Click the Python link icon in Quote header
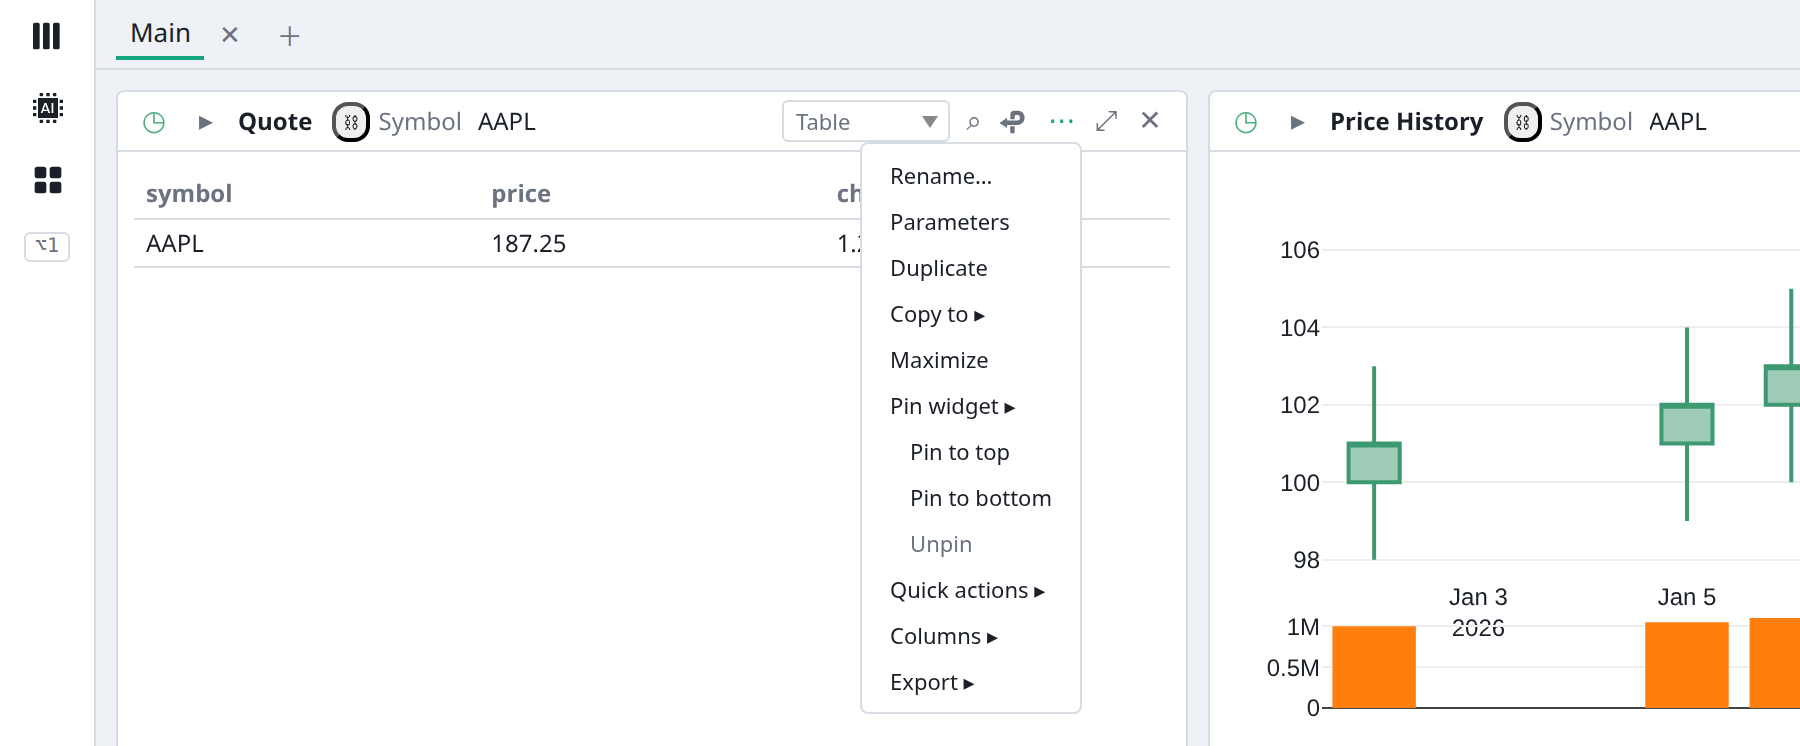1800x746 pixels. pyautogui.click(x=1013, y=121)
